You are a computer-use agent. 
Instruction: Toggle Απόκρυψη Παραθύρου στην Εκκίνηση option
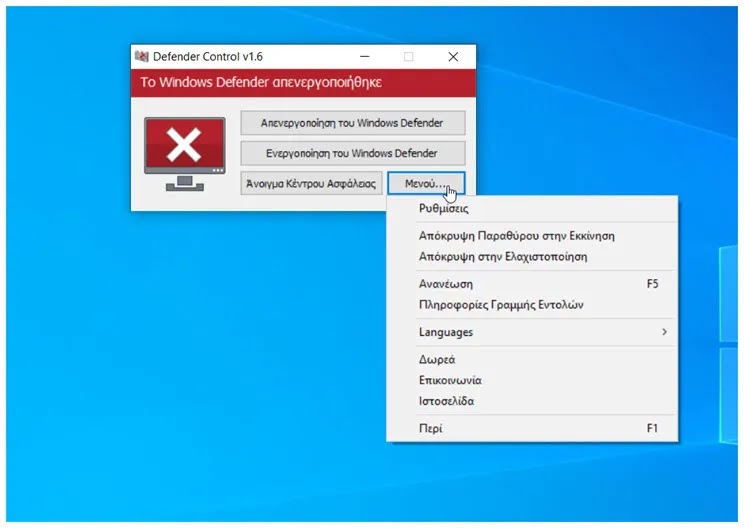pos(532,236)
